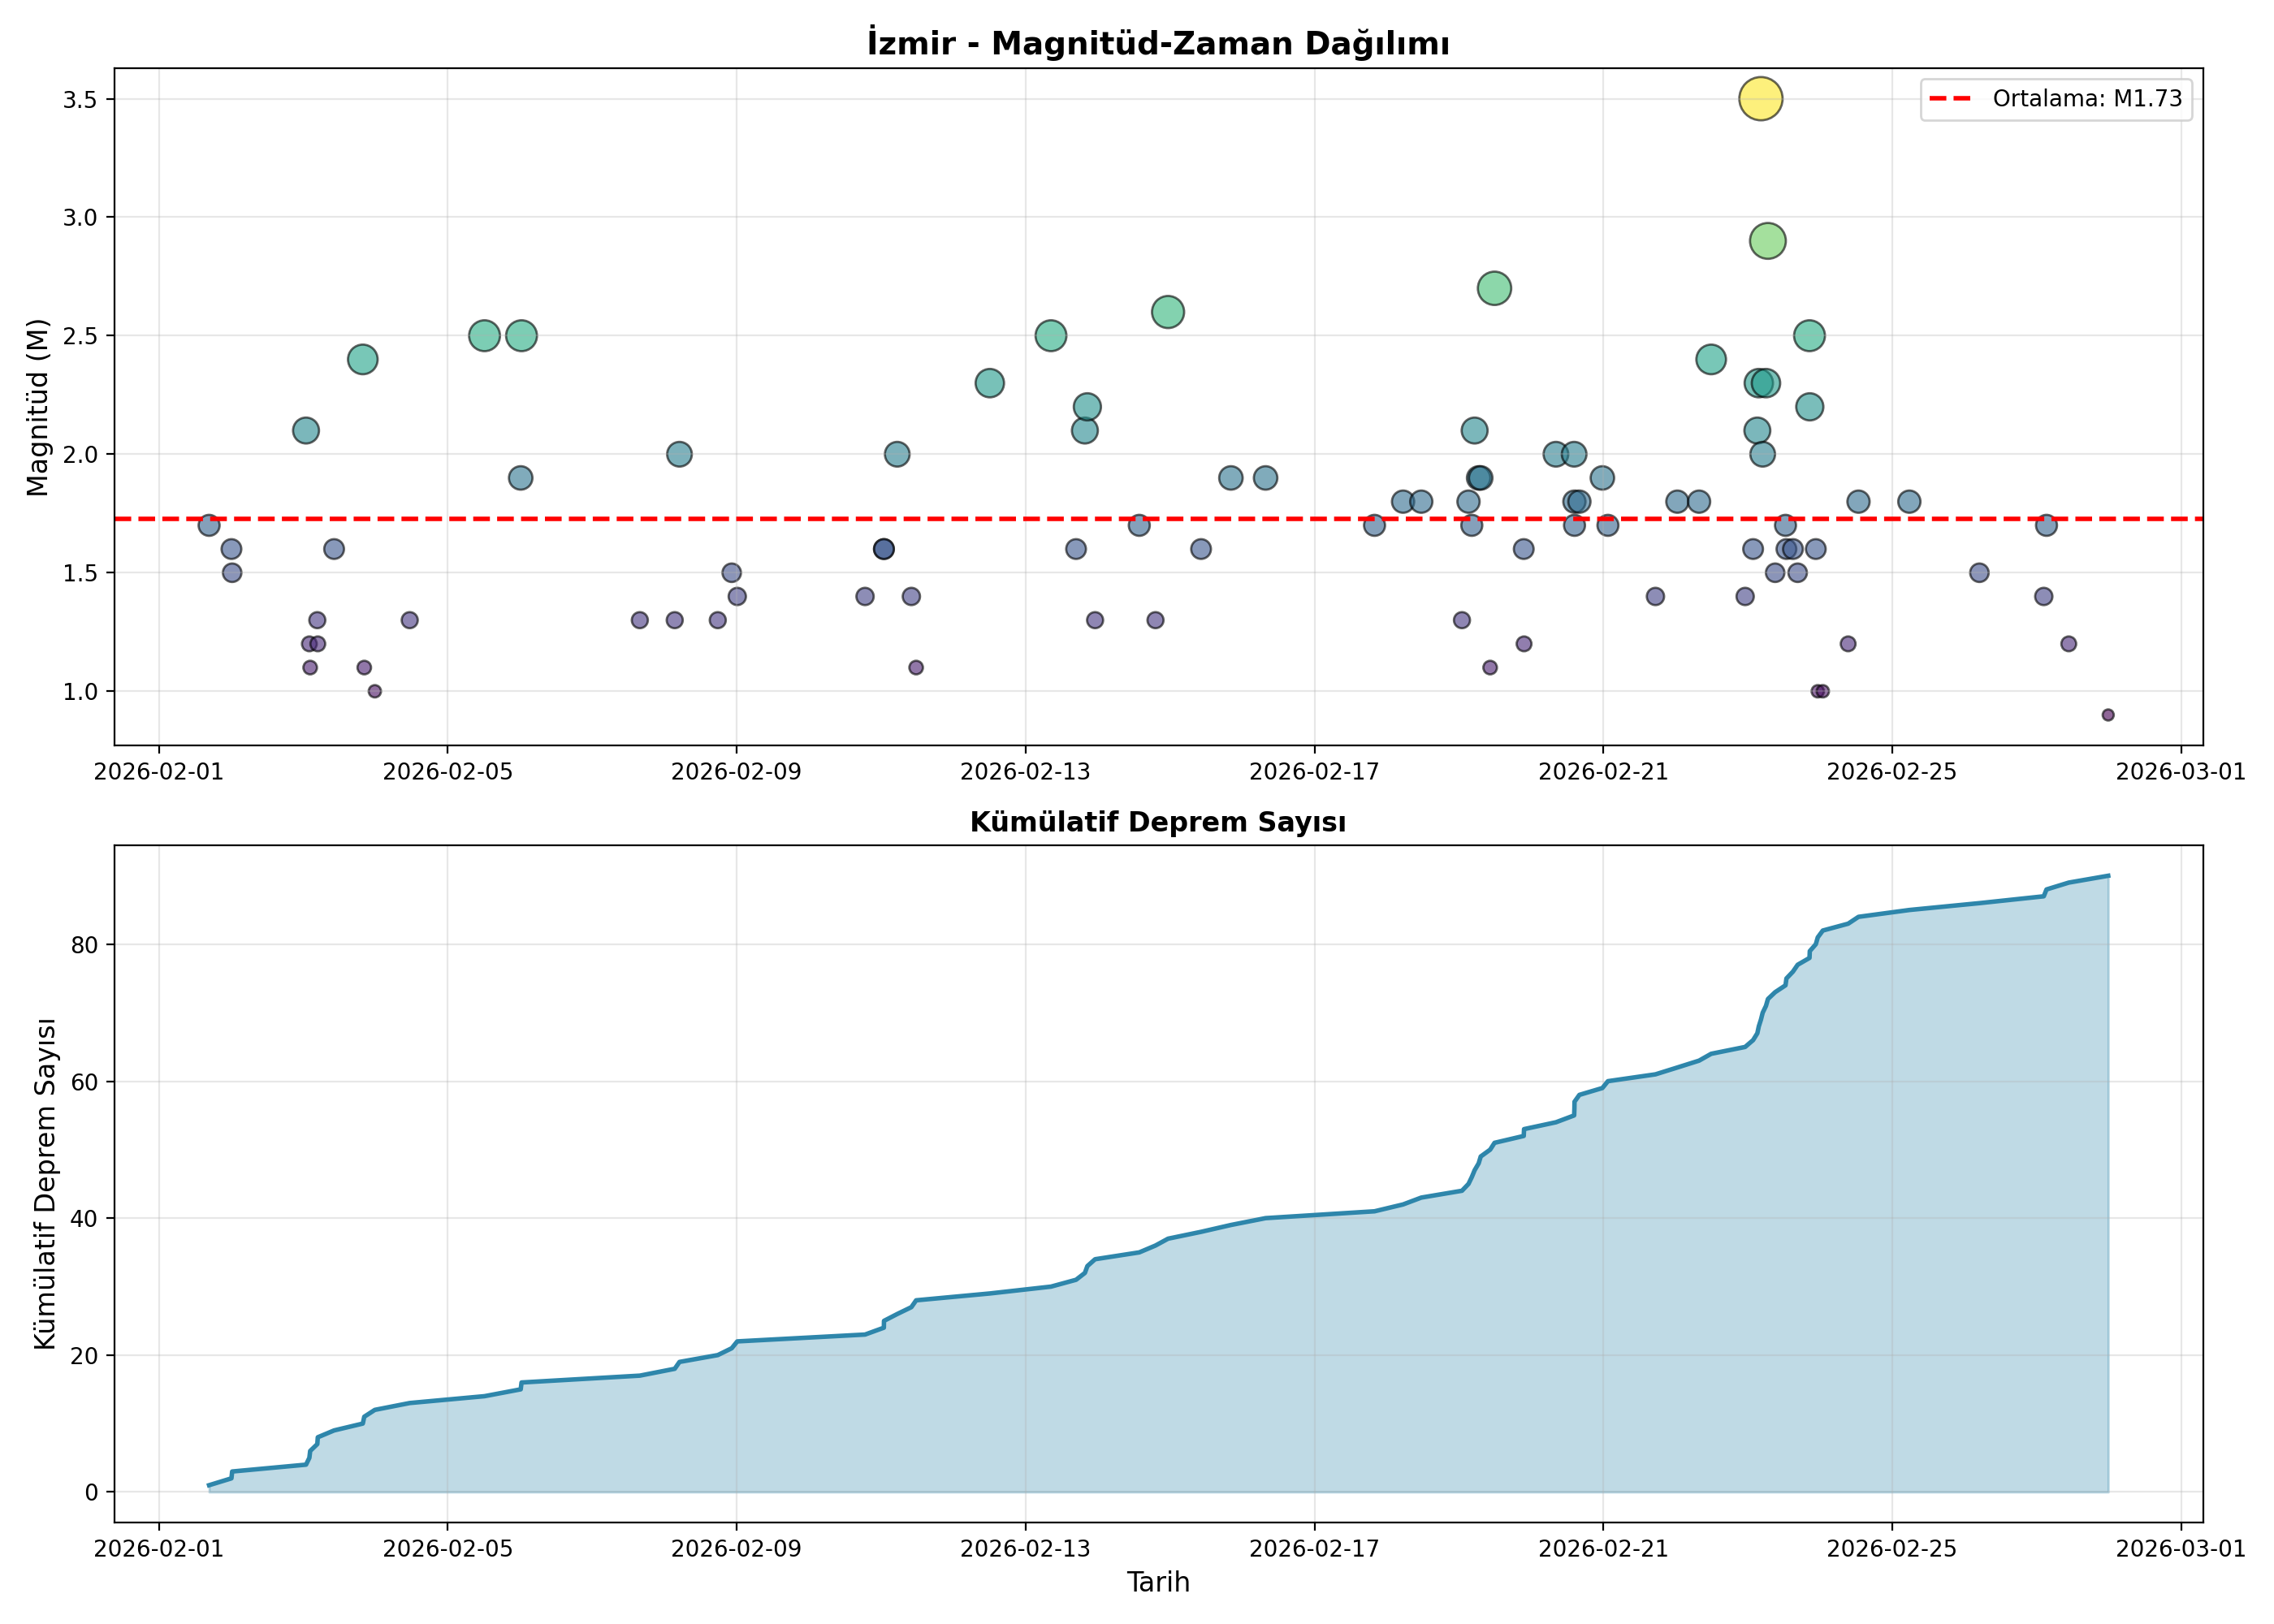Click "2026-03-01" under the magnitude chart
Viewport: 2274px width, 1624px height.
pyautogui.click(x=2181, y=772)
